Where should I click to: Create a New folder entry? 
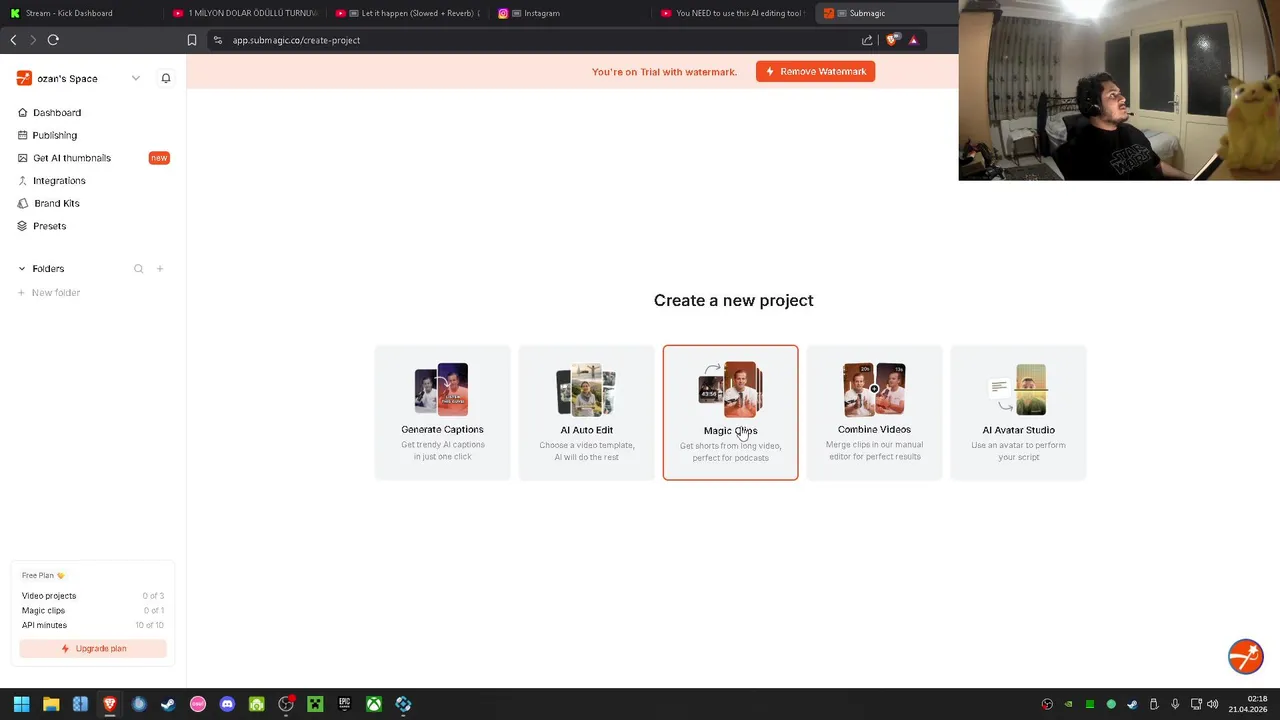click(x=55, y=293)
